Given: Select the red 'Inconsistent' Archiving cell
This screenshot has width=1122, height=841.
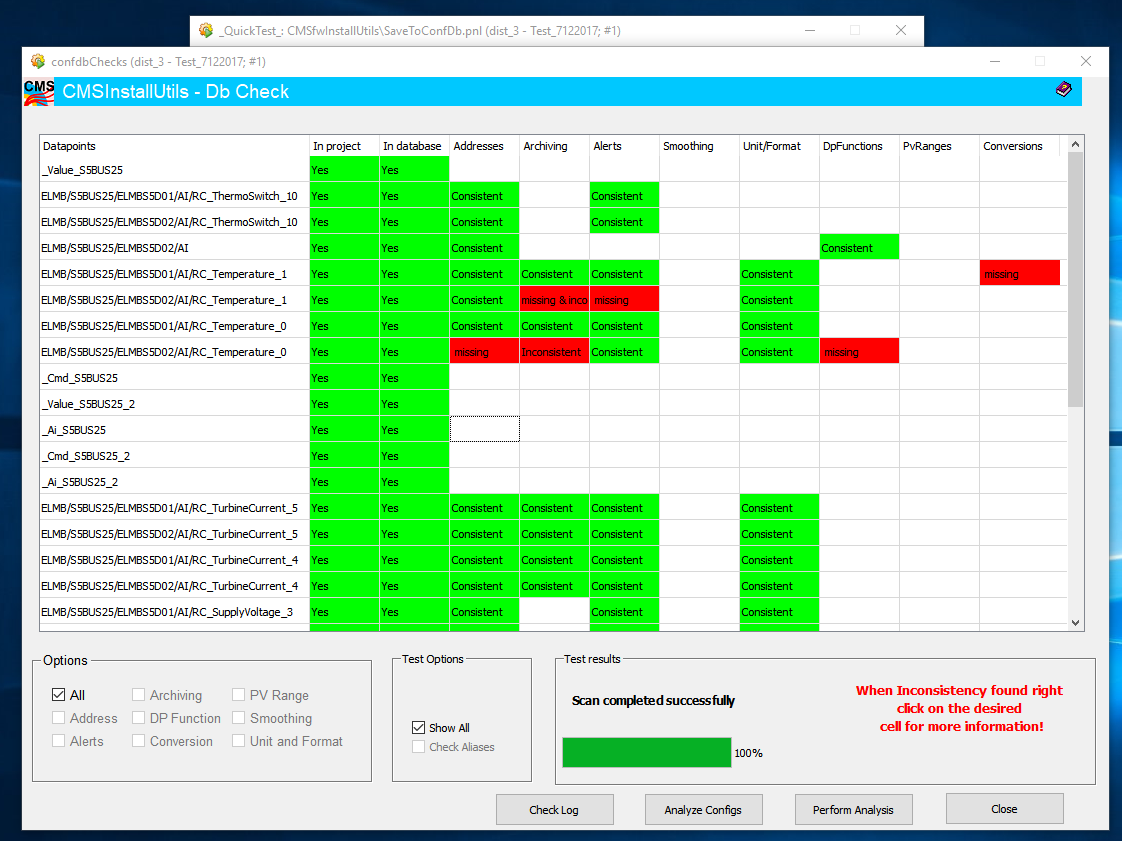Looking at the screenshot, I should point(553,352).
